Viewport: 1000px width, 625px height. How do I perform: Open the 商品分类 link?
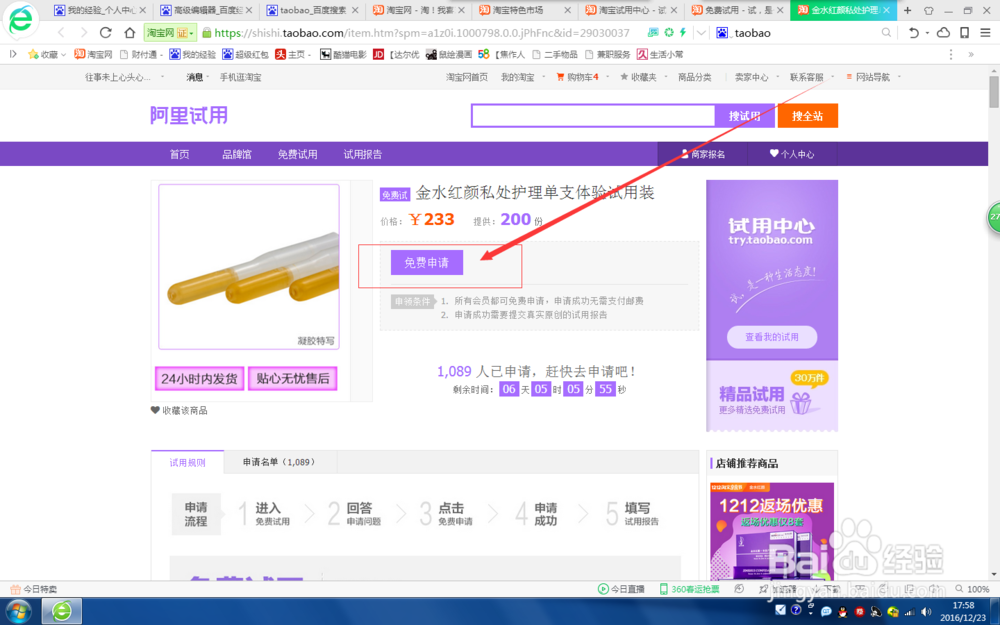(x=695, y=77)
